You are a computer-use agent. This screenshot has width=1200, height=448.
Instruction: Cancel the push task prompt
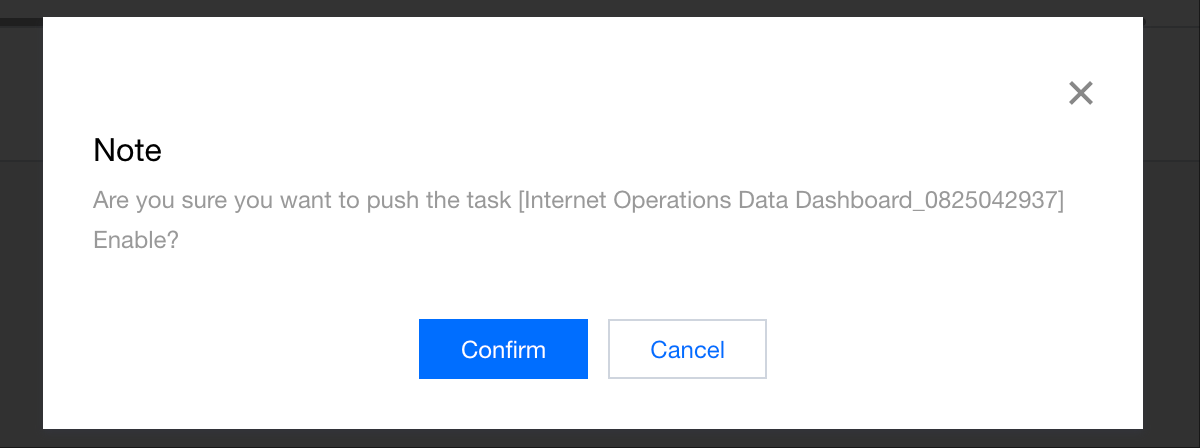687,349
